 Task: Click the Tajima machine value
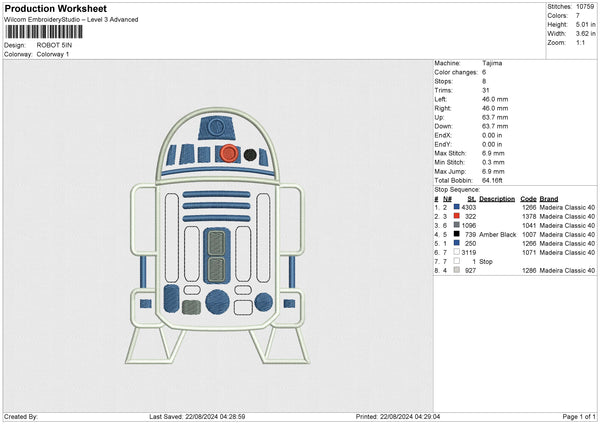[x=493, y=63]
